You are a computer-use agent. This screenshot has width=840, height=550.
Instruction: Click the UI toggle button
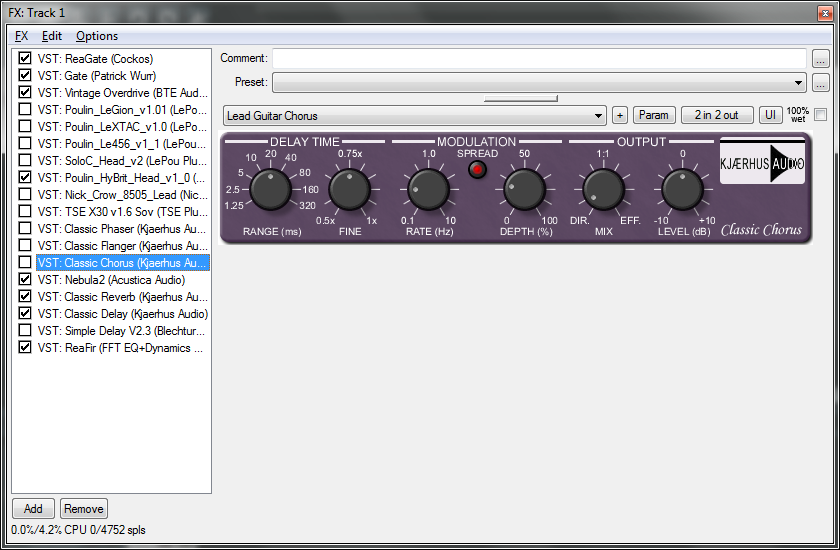[771, 116]
